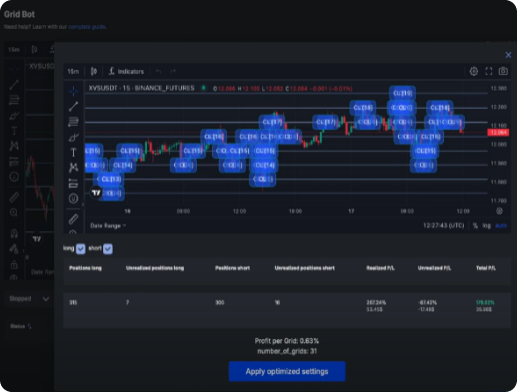Open the Indicators menu

coord(126,71)
